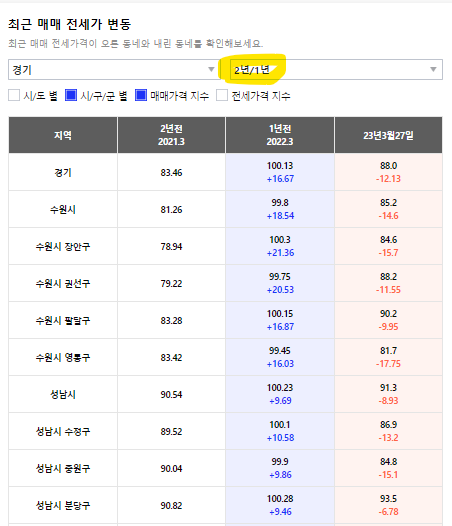Click the 최근 매매 전세가 변동 heading
The image size is (452, 526).
pos(69,24)
